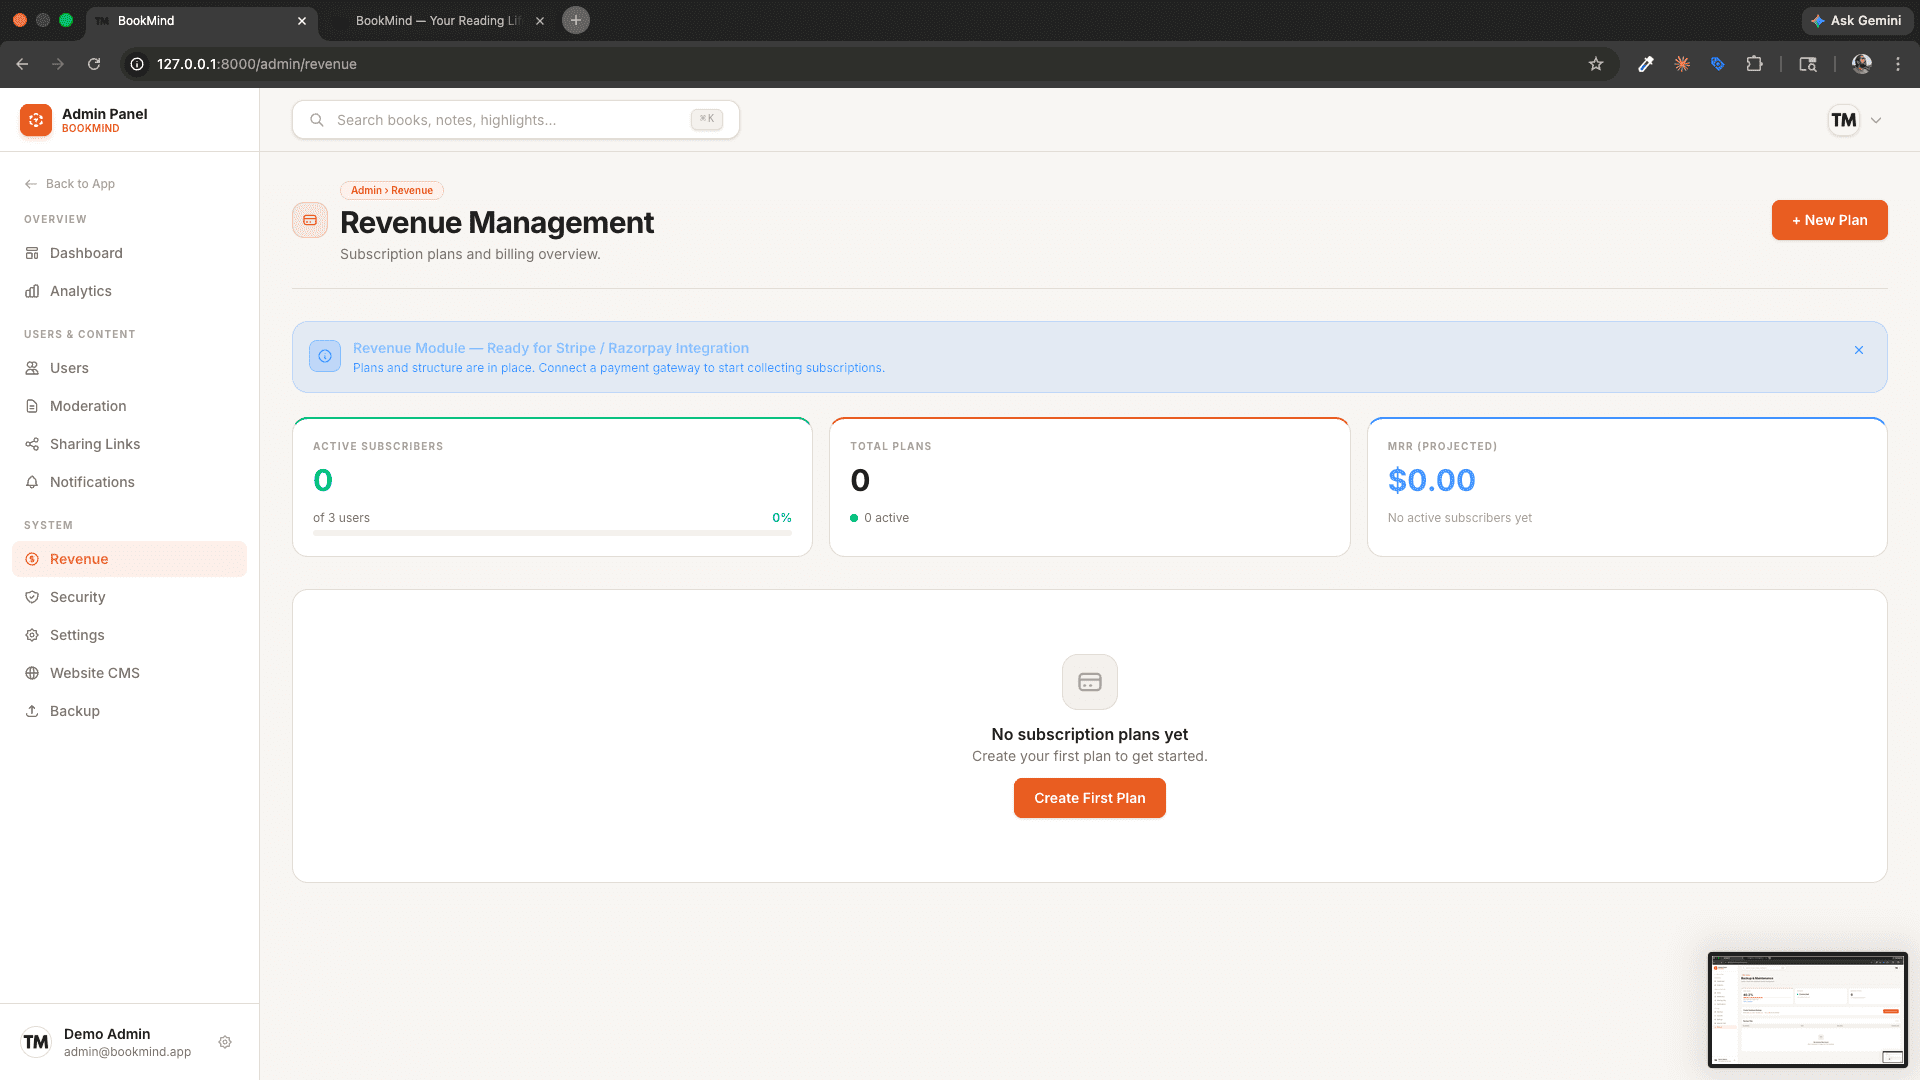Go back in browser history
The image size is (1920, 1080).
[x=22, y=64]
